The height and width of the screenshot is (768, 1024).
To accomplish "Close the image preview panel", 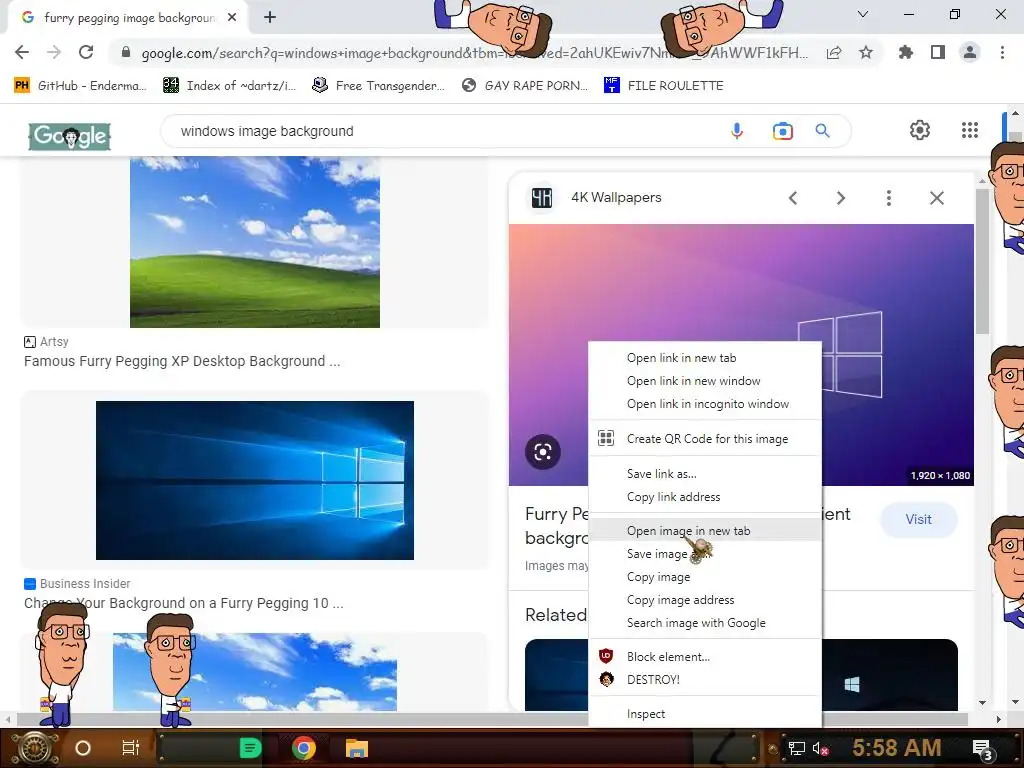I will (936, 198).
